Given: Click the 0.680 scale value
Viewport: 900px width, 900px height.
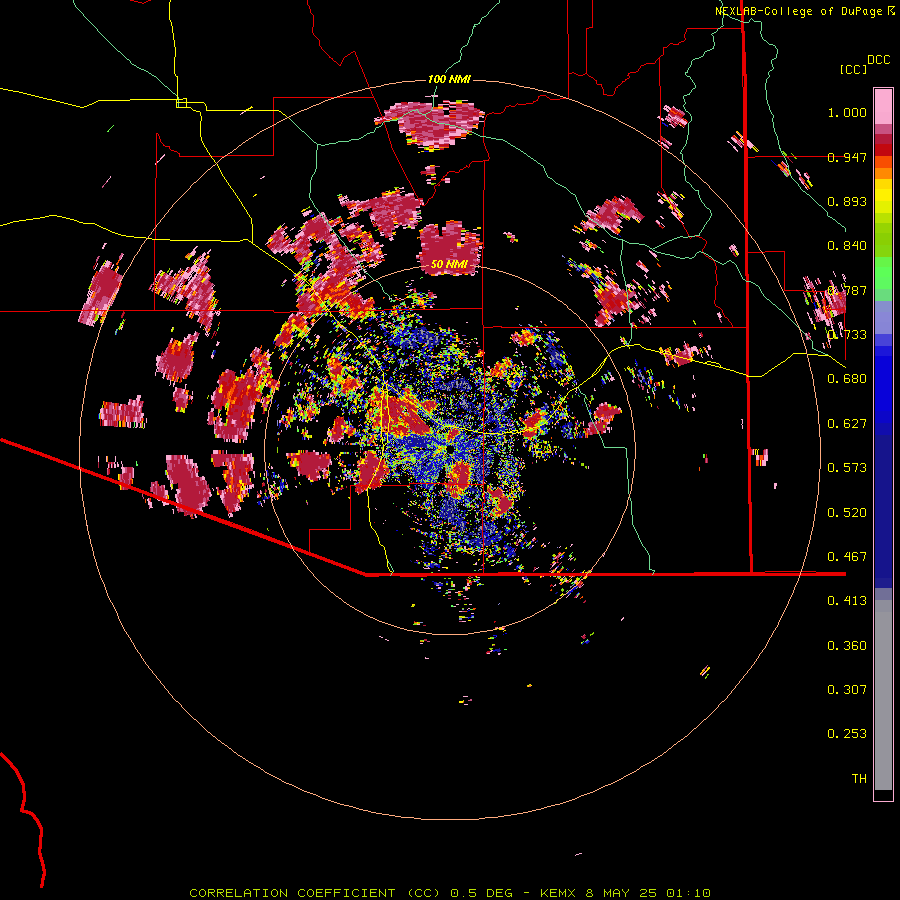Looking at the screenshot, I should [x=847, y=379].
